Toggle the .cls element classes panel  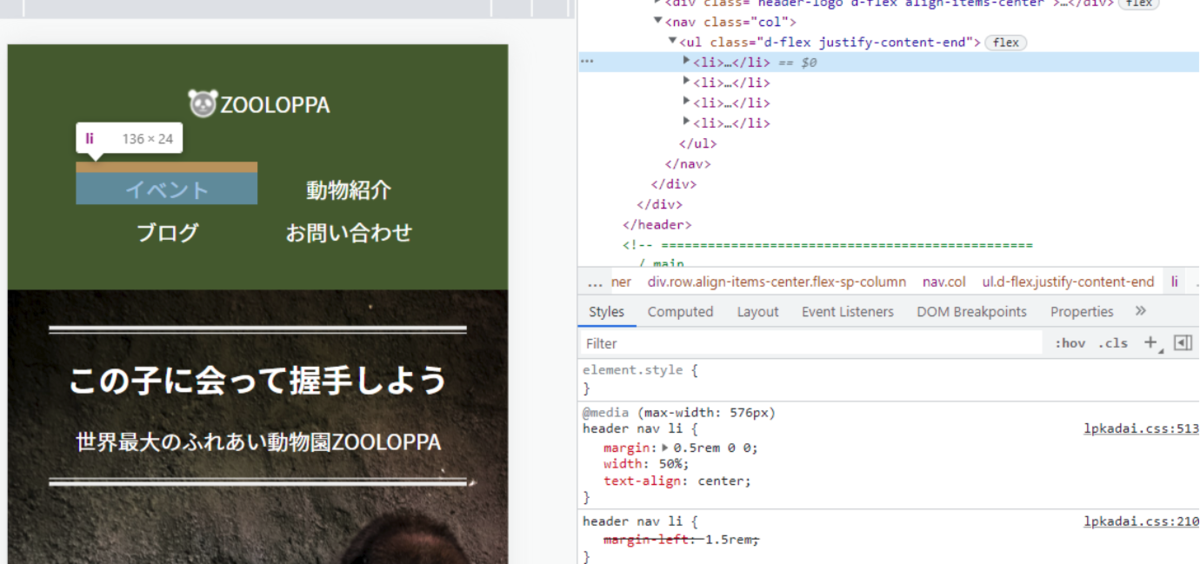click(1113, 343)
